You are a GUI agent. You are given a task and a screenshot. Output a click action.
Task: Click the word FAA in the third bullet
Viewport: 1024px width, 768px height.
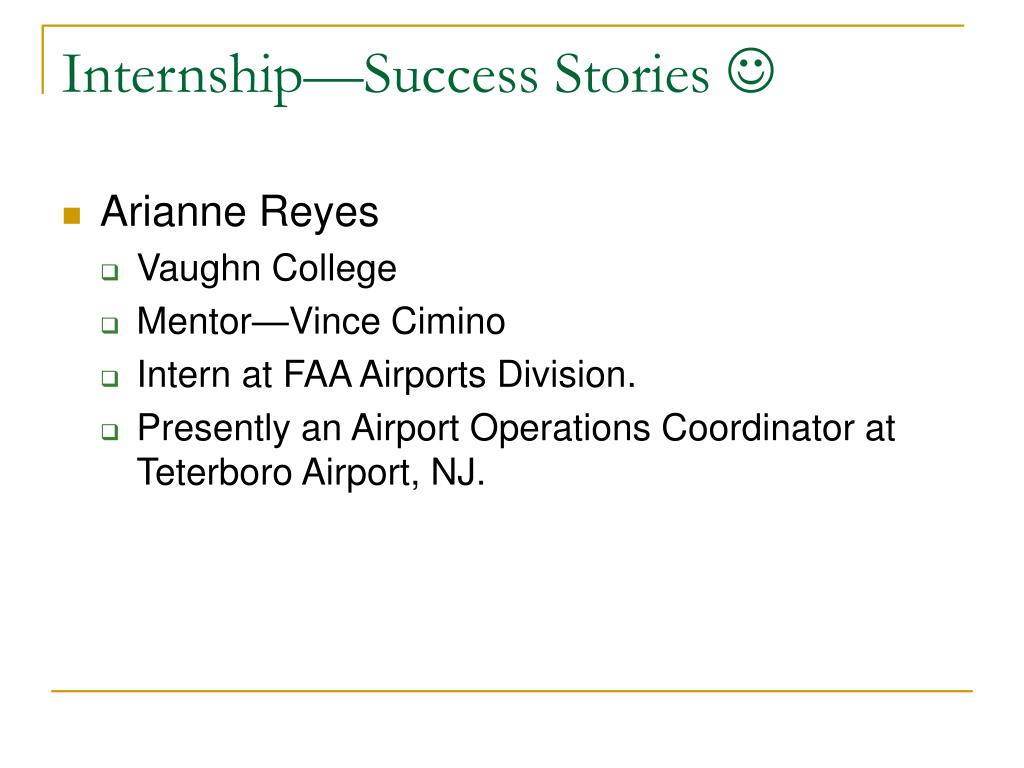point(317,375)
